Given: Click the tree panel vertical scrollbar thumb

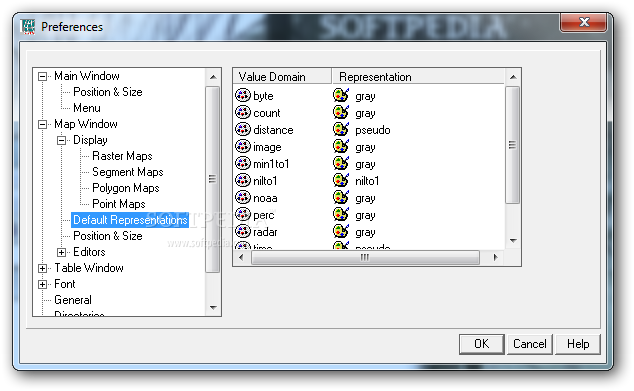Looking at the screenshot, I should coord(213,179).
